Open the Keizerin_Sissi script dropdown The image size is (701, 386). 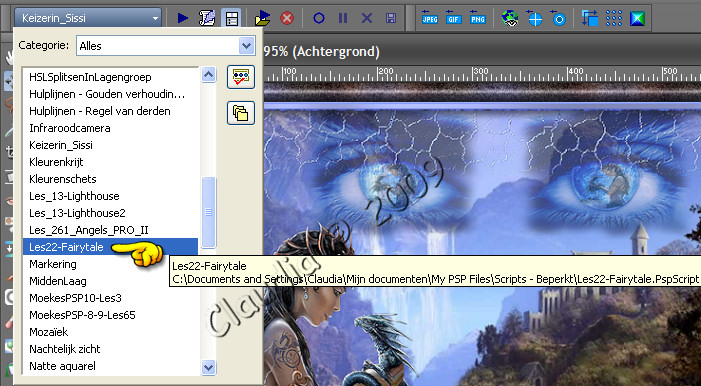click(88, 18)
